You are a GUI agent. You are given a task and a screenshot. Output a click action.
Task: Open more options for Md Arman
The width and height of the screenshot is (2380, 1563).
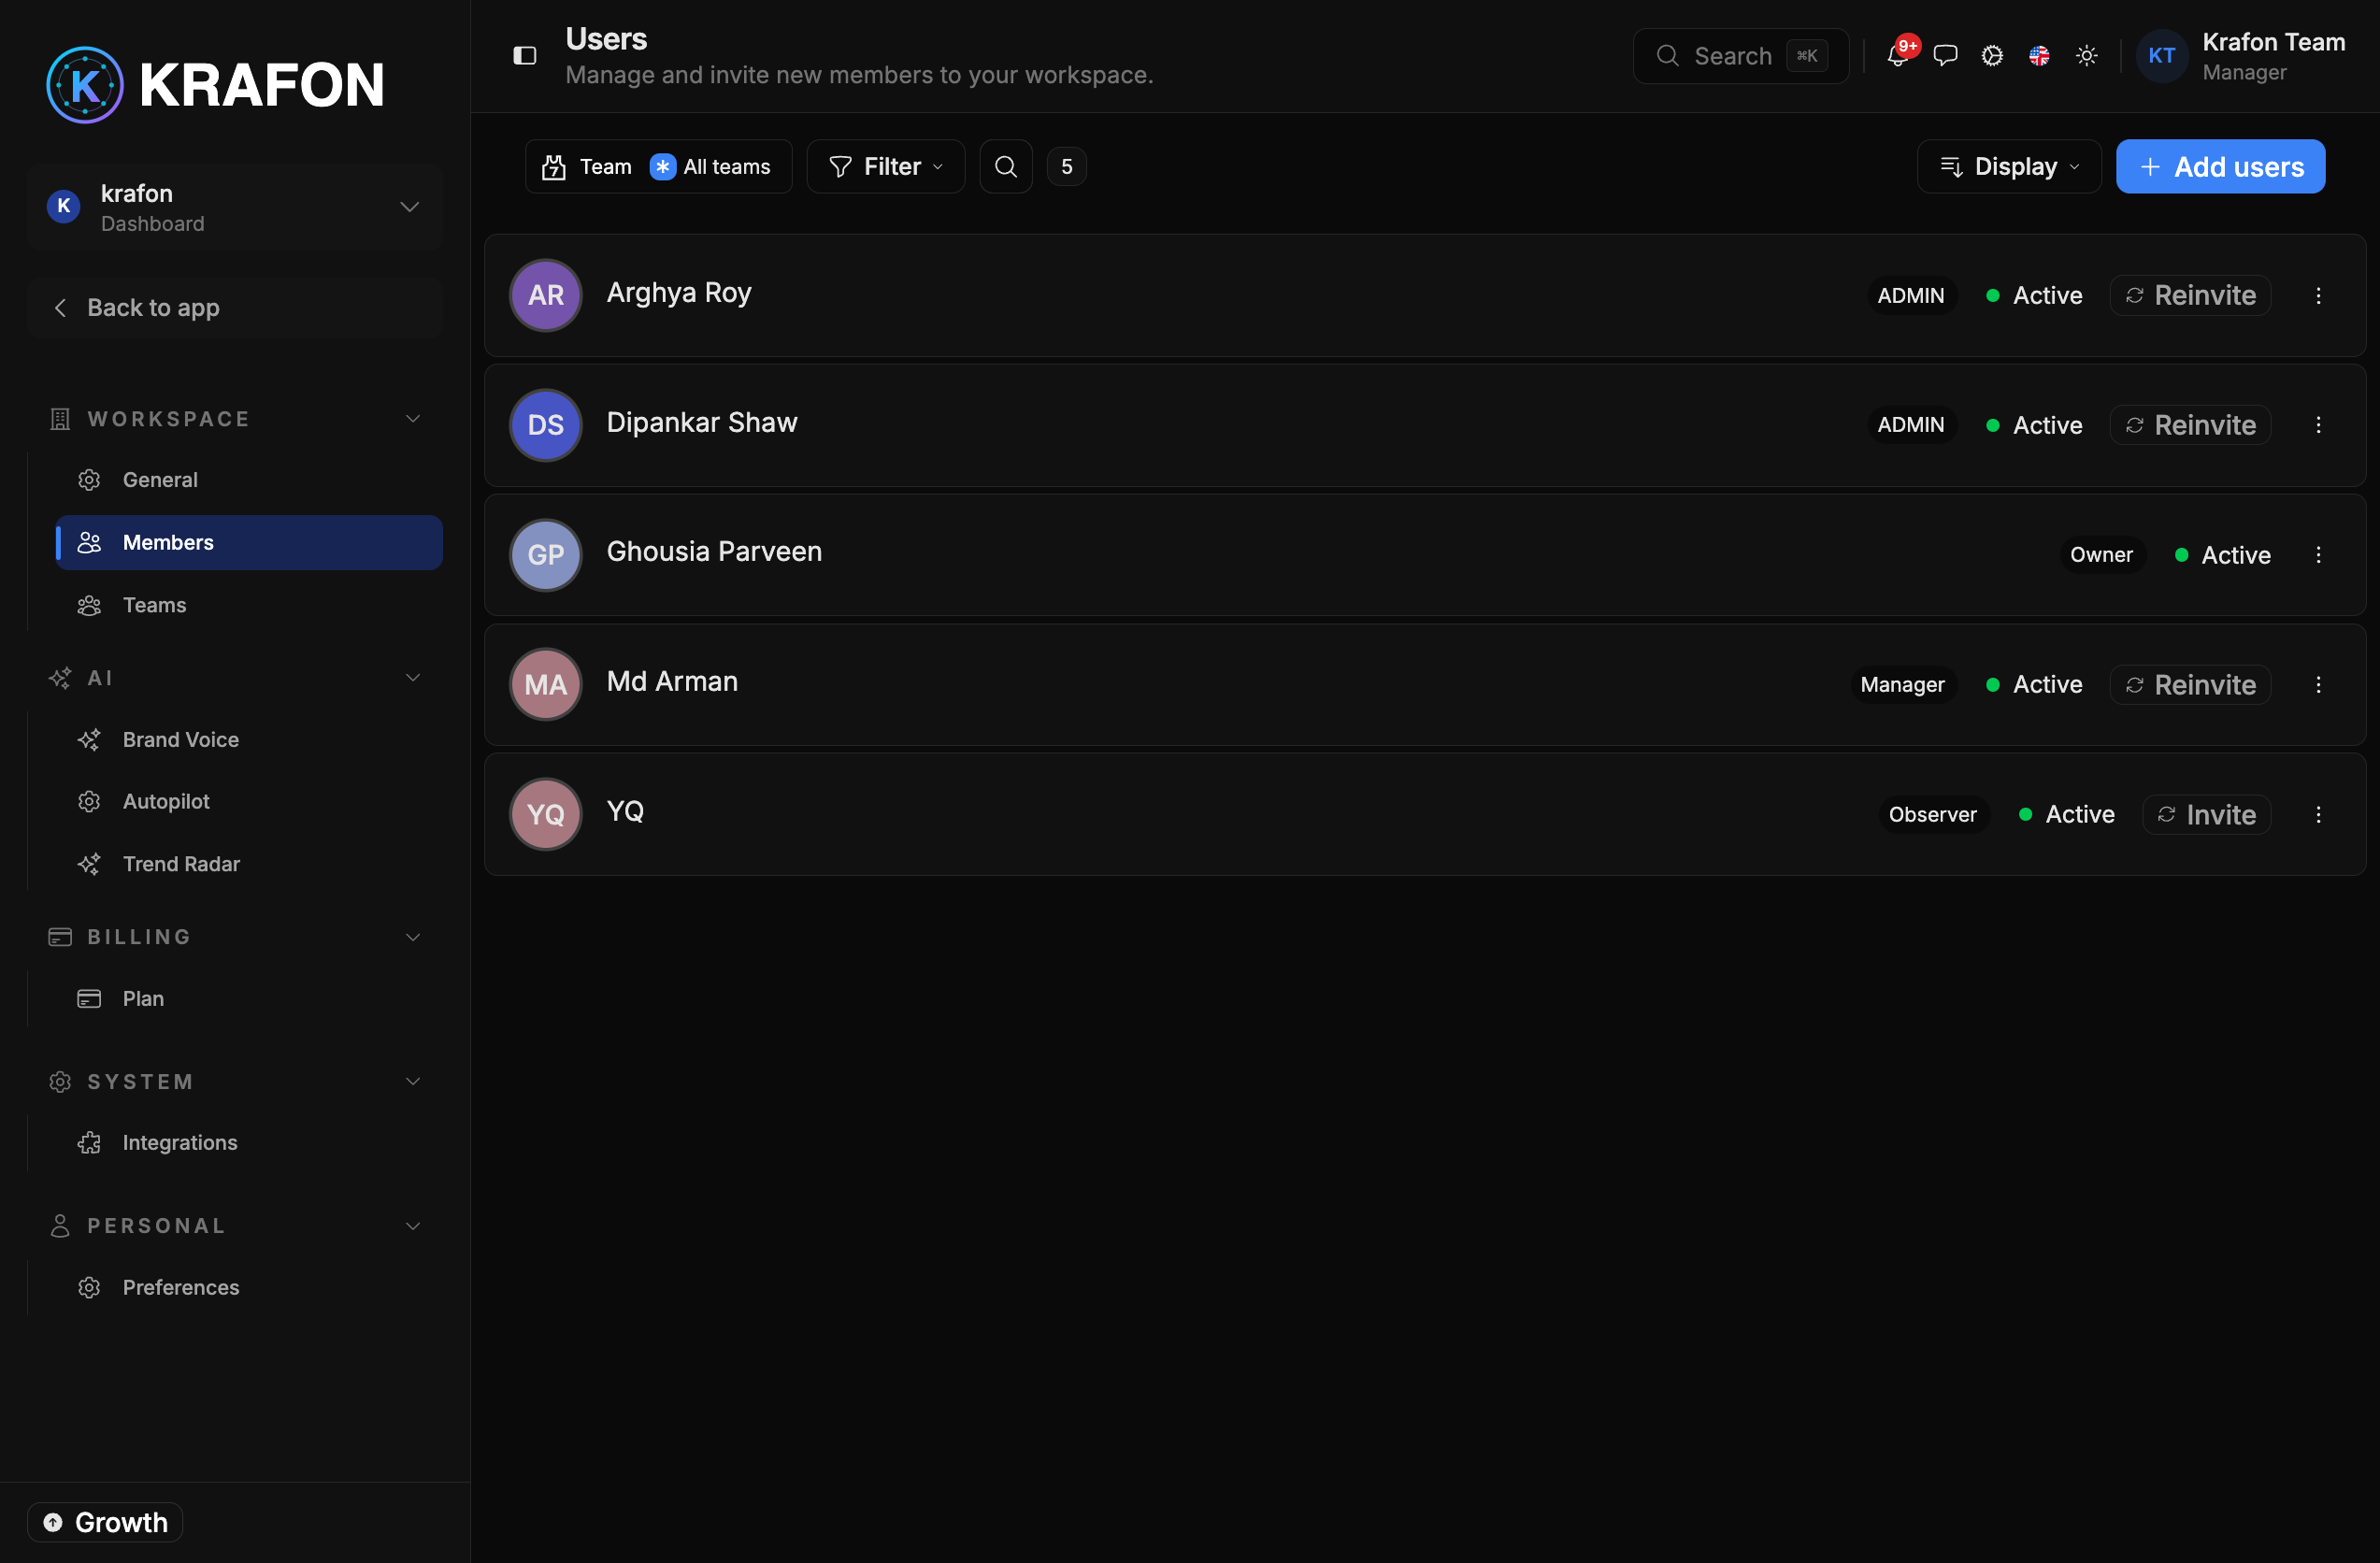(x=2318, y=685)
